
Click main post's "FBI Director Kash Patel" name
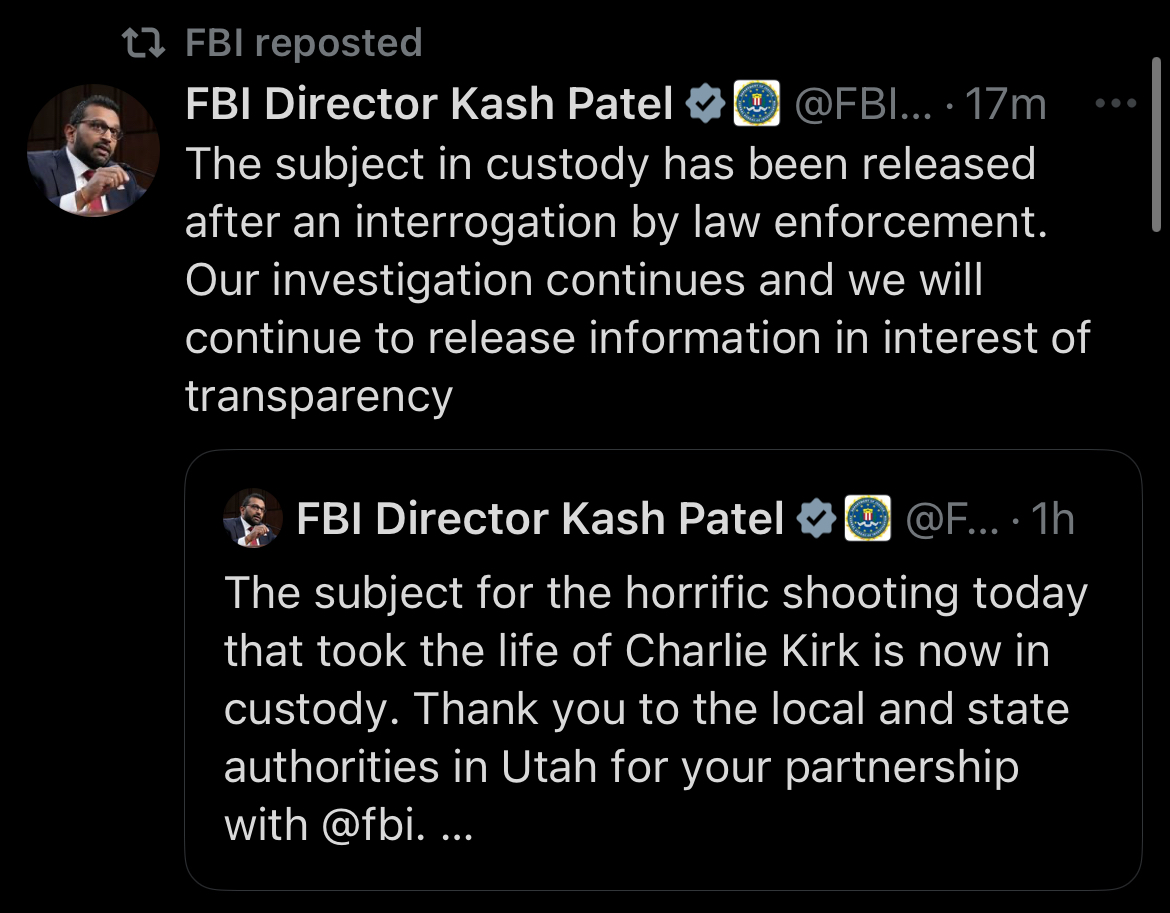(x=429, y=104)
